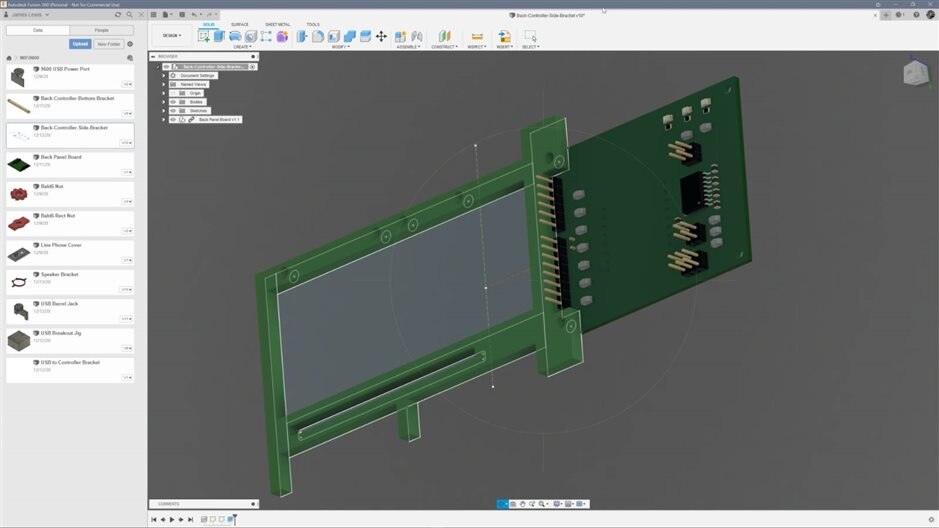Click the Fillet tool icon
Screen dimensions: 939x528
[x=317, y=36]
